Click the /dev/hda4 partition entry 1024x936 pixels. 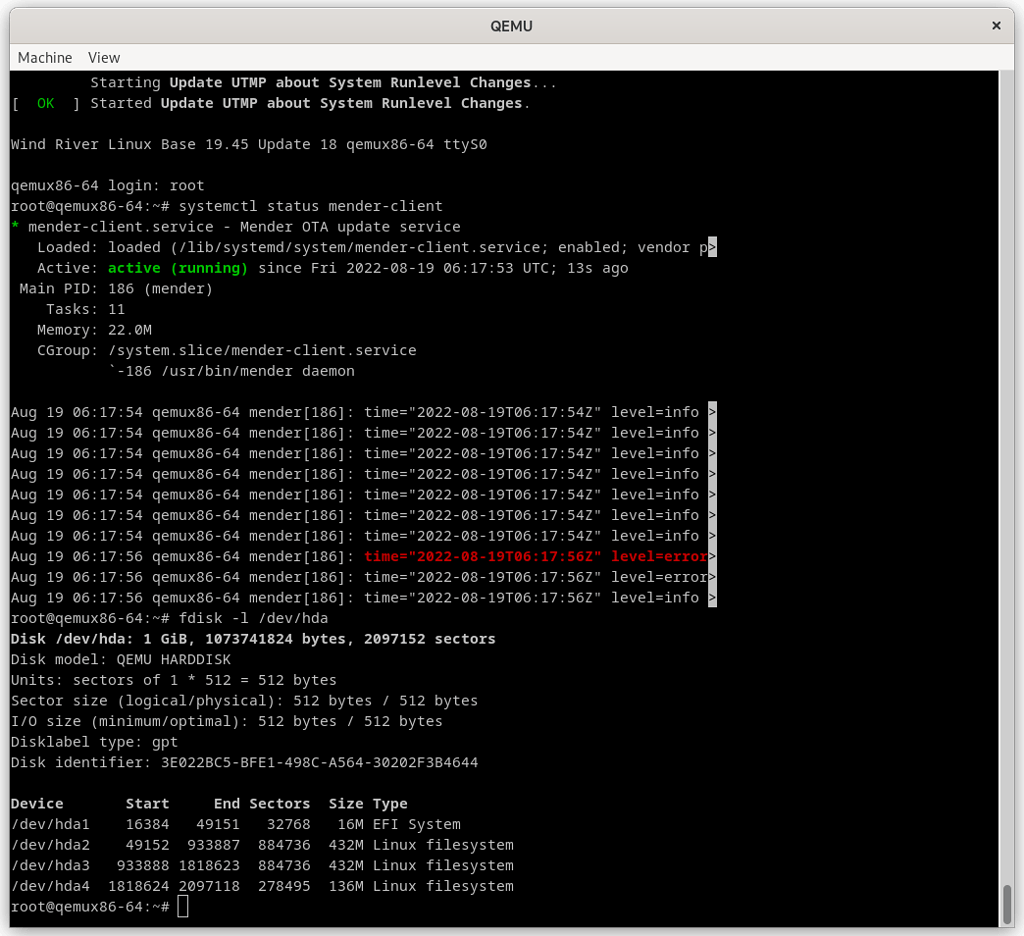[260, 885]
